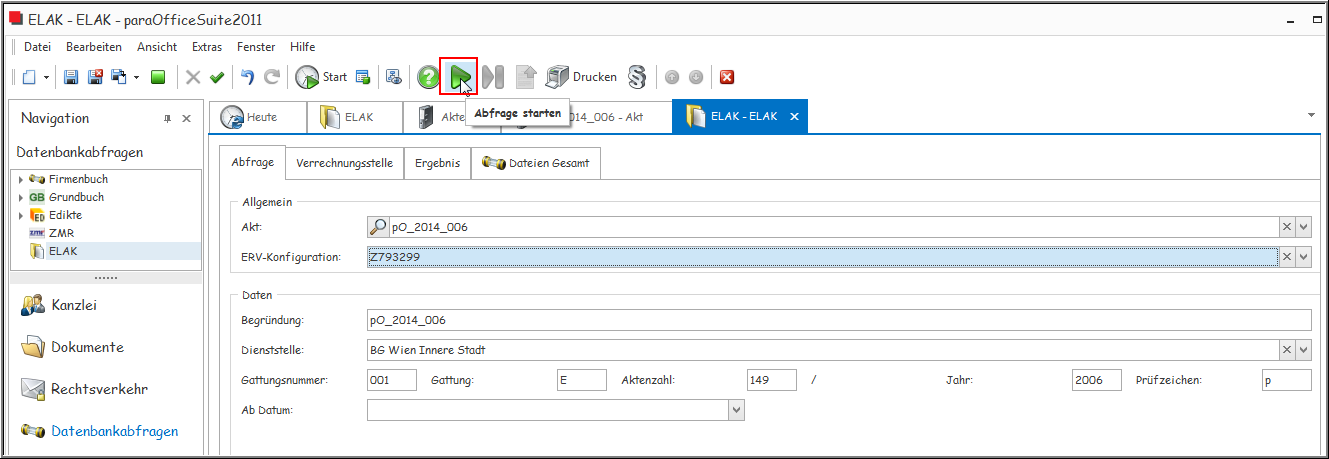Select ELAK in the database queries tree
Viewport: 1329px width, 459px height.
(62, 251)
